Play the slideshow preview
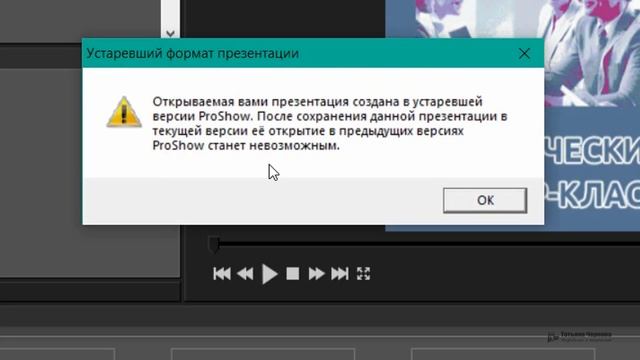640x360 pixels. point(269,273)
